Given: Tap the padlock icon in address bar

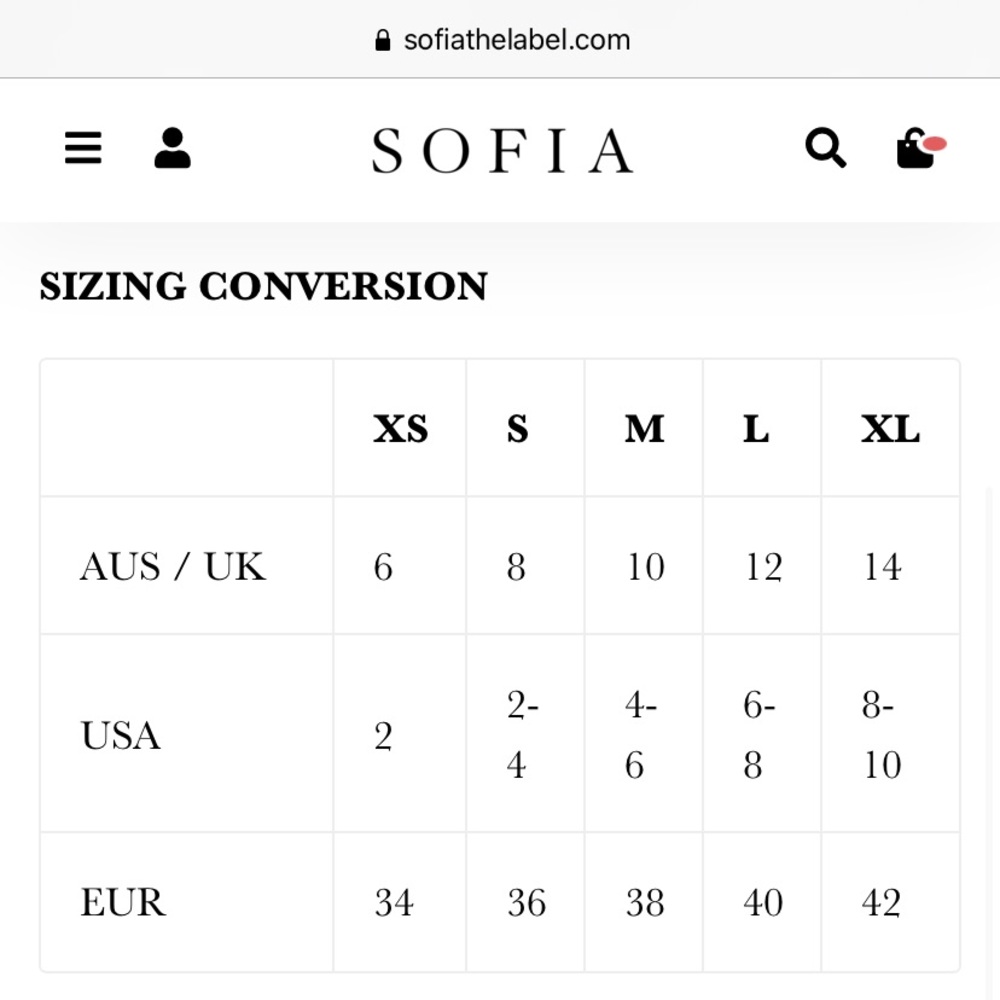Looking at the screenshot, I should click(x=382, y=41).
